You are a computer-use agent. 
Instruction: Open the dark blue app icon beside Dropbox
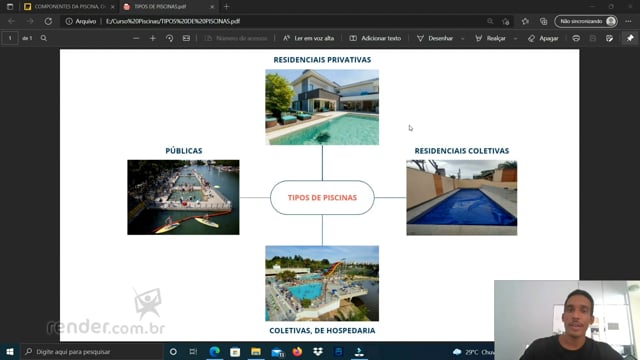tap(338, 351)
